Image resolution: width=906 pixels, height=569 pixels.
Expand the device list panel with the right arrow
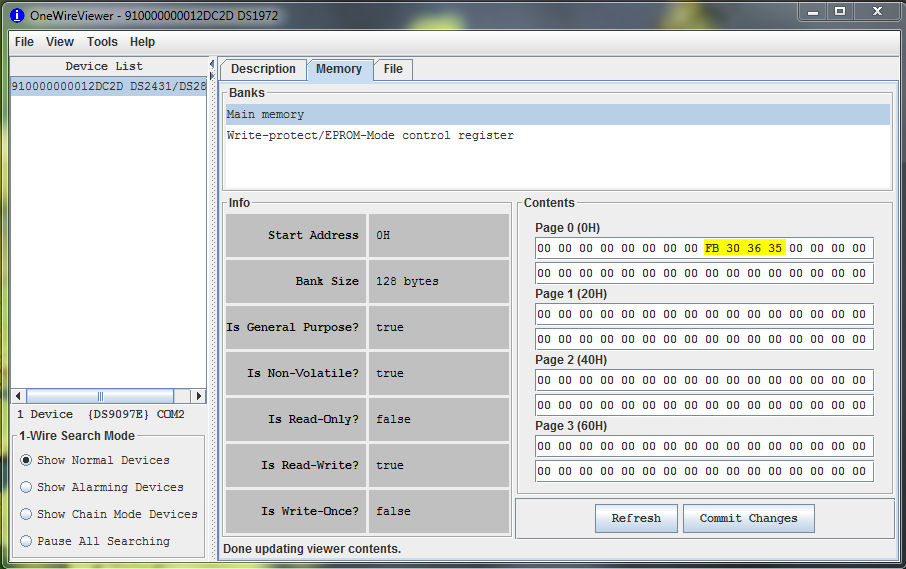pos(212,76)
